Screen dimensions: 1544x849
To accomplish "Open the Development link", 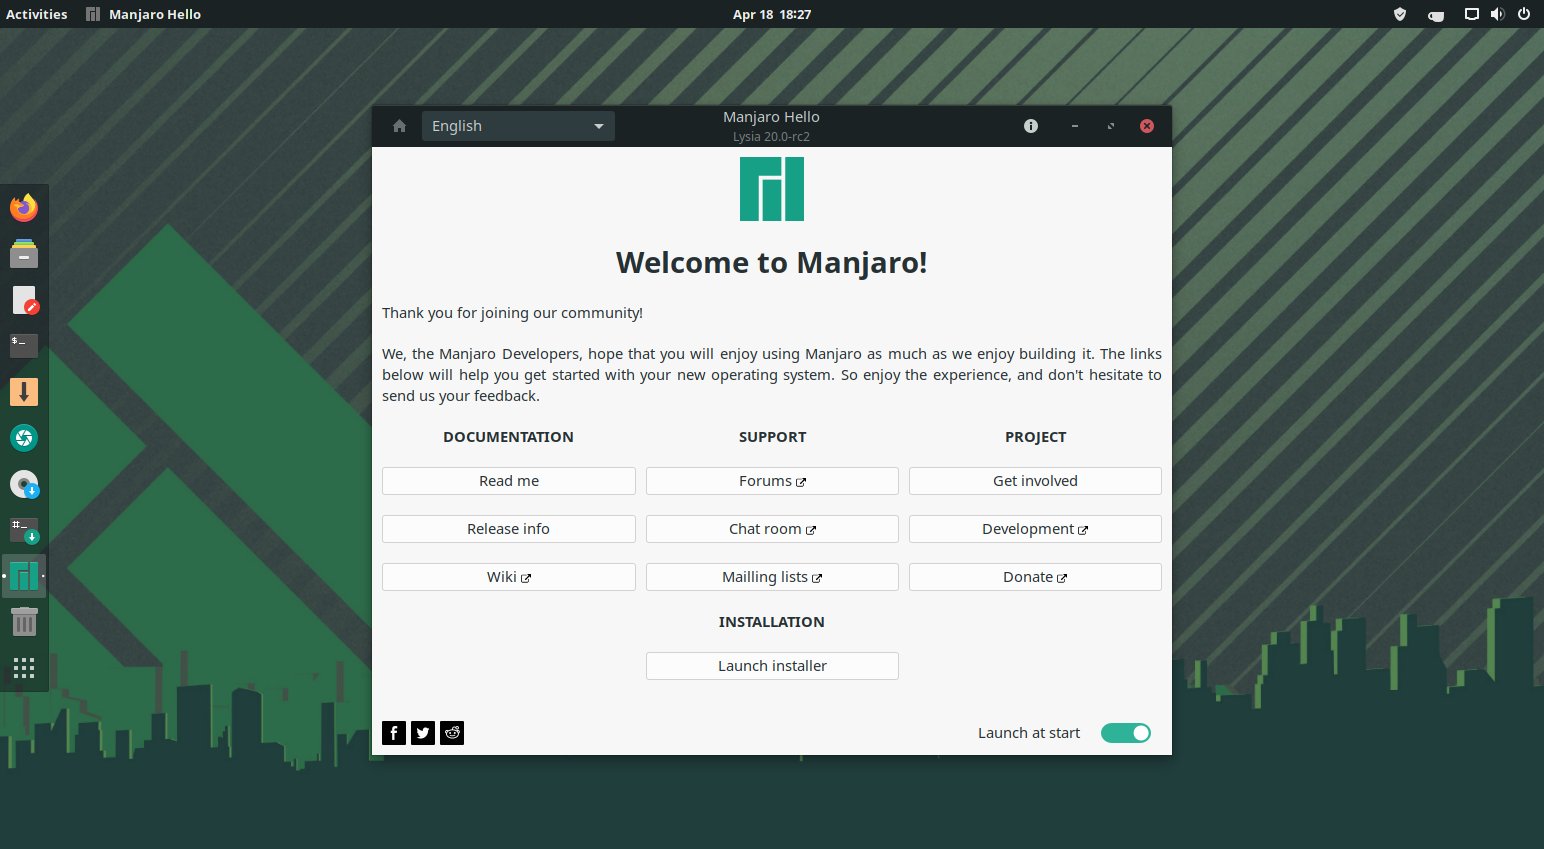I will [x=1035, y=529].
